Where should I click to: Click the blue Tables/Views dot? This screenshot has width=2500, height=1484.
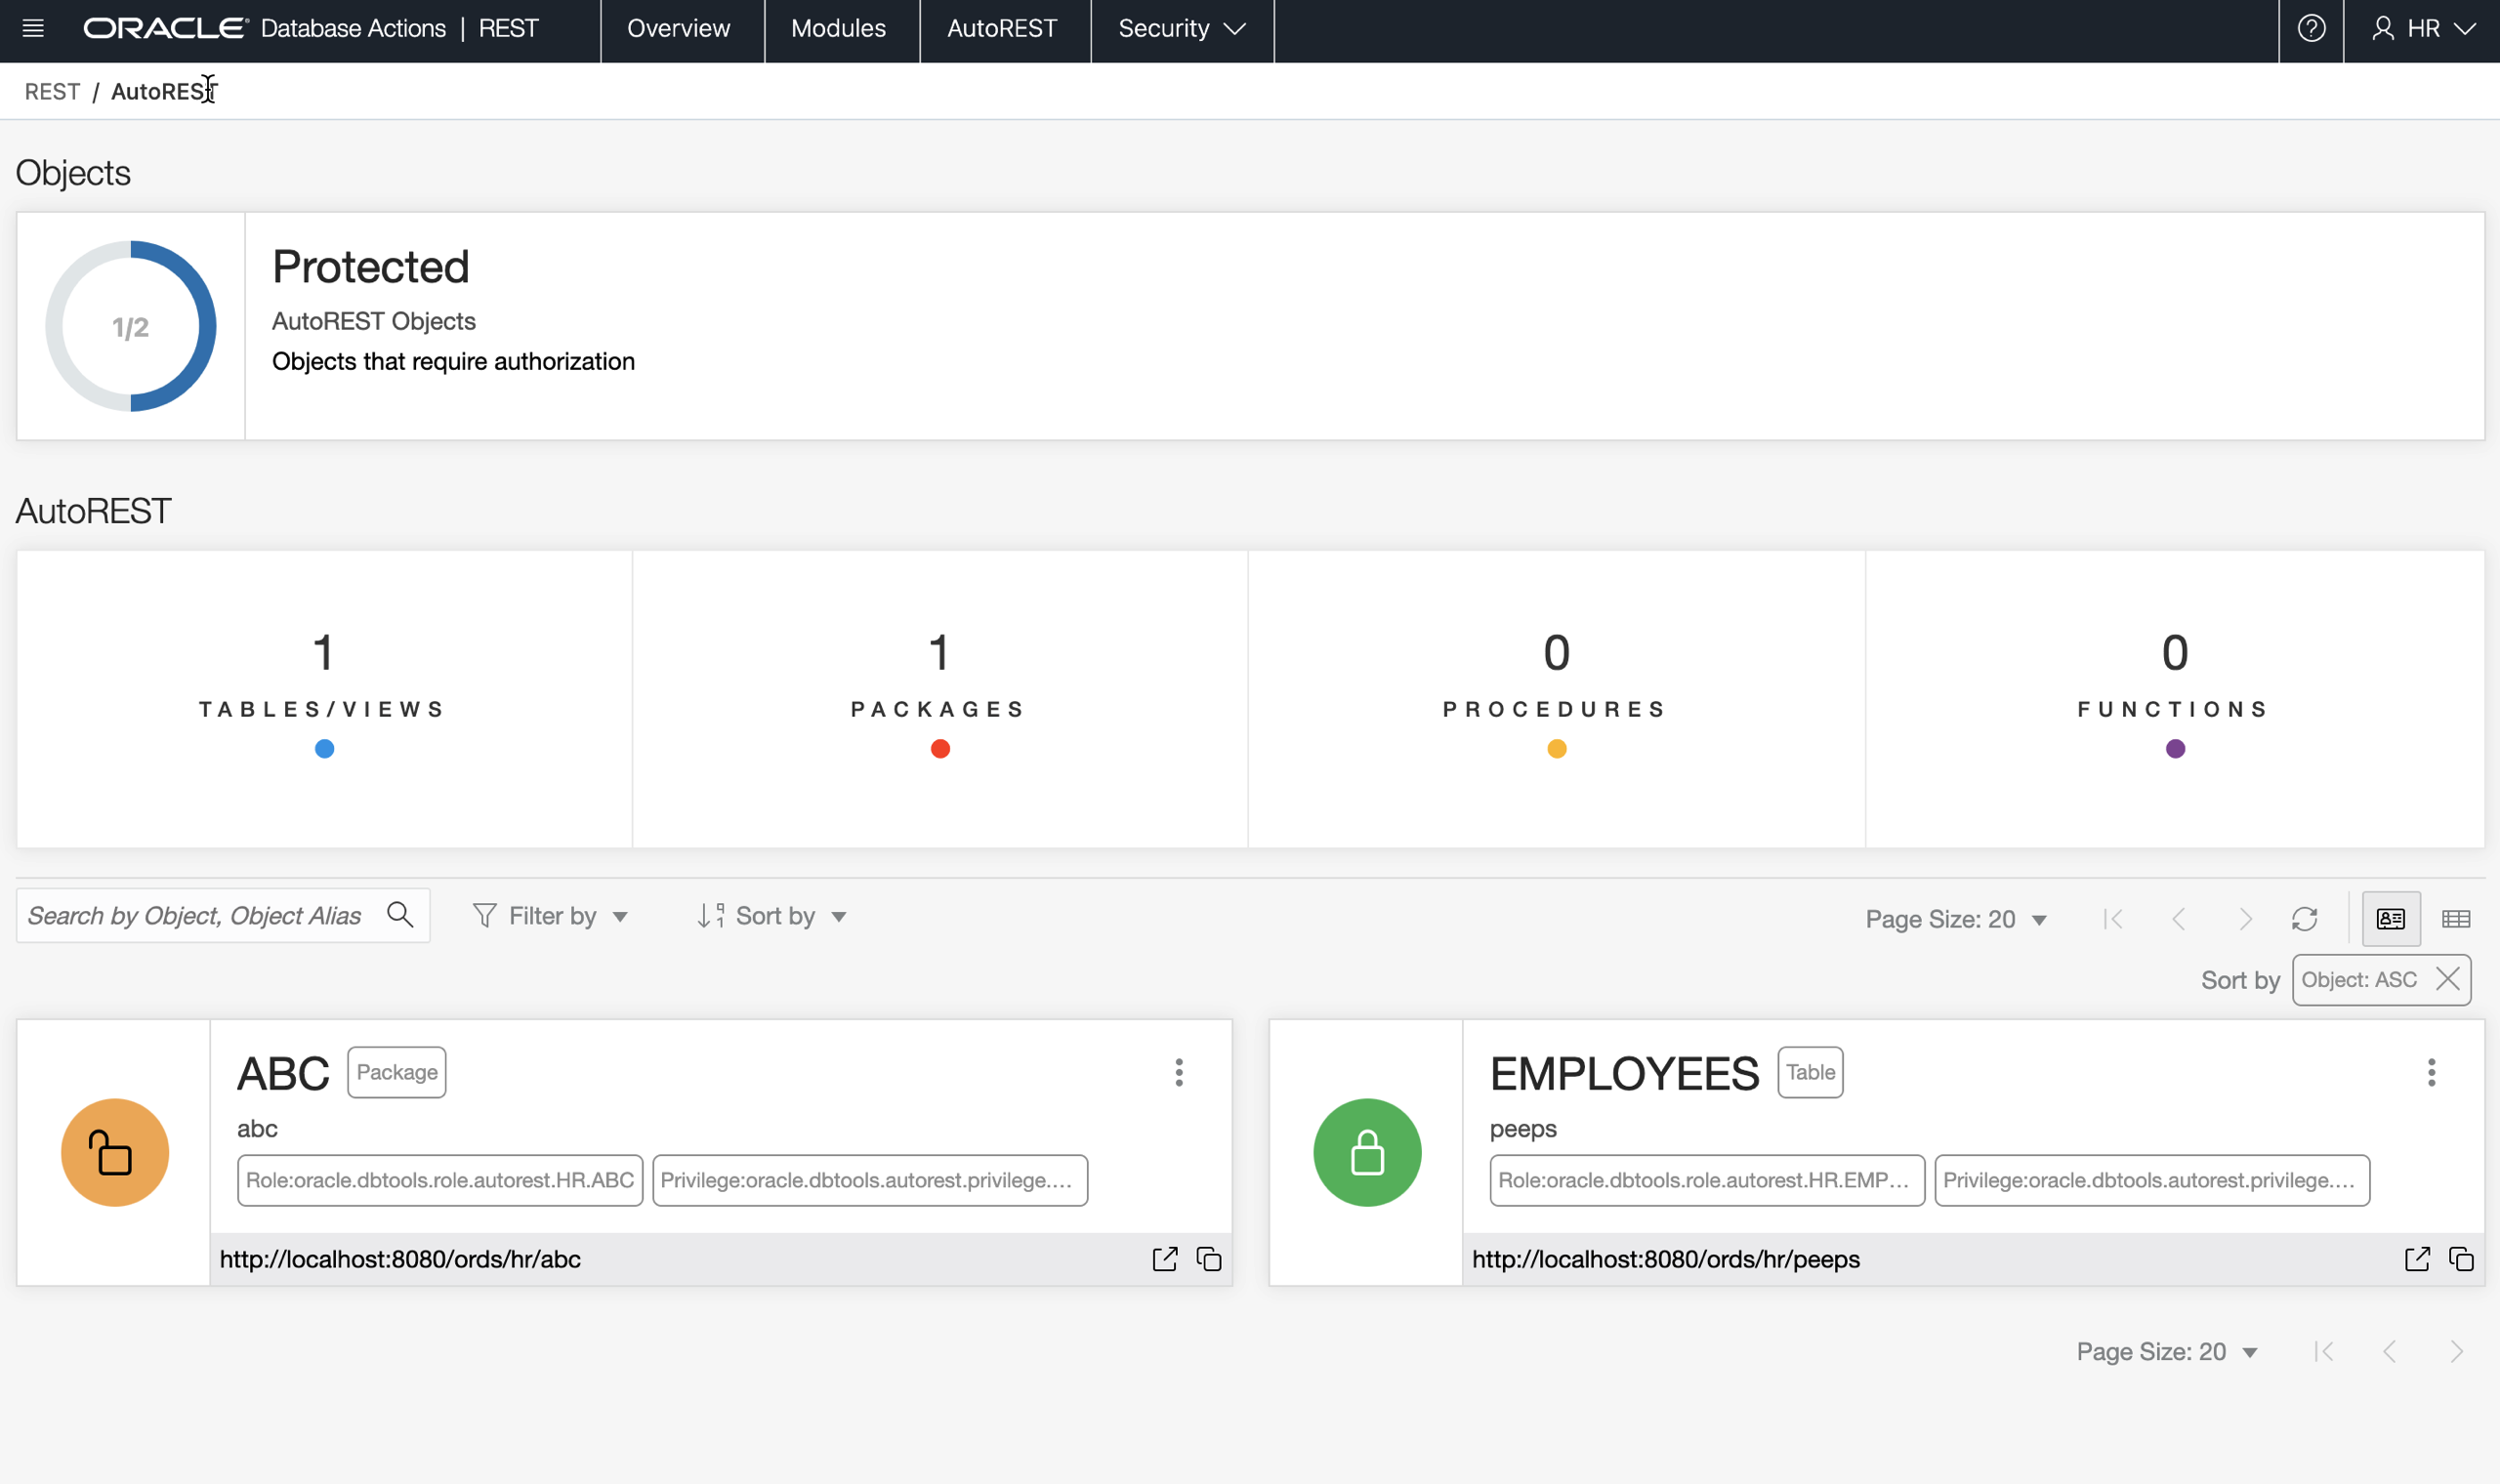pos(324,749)
